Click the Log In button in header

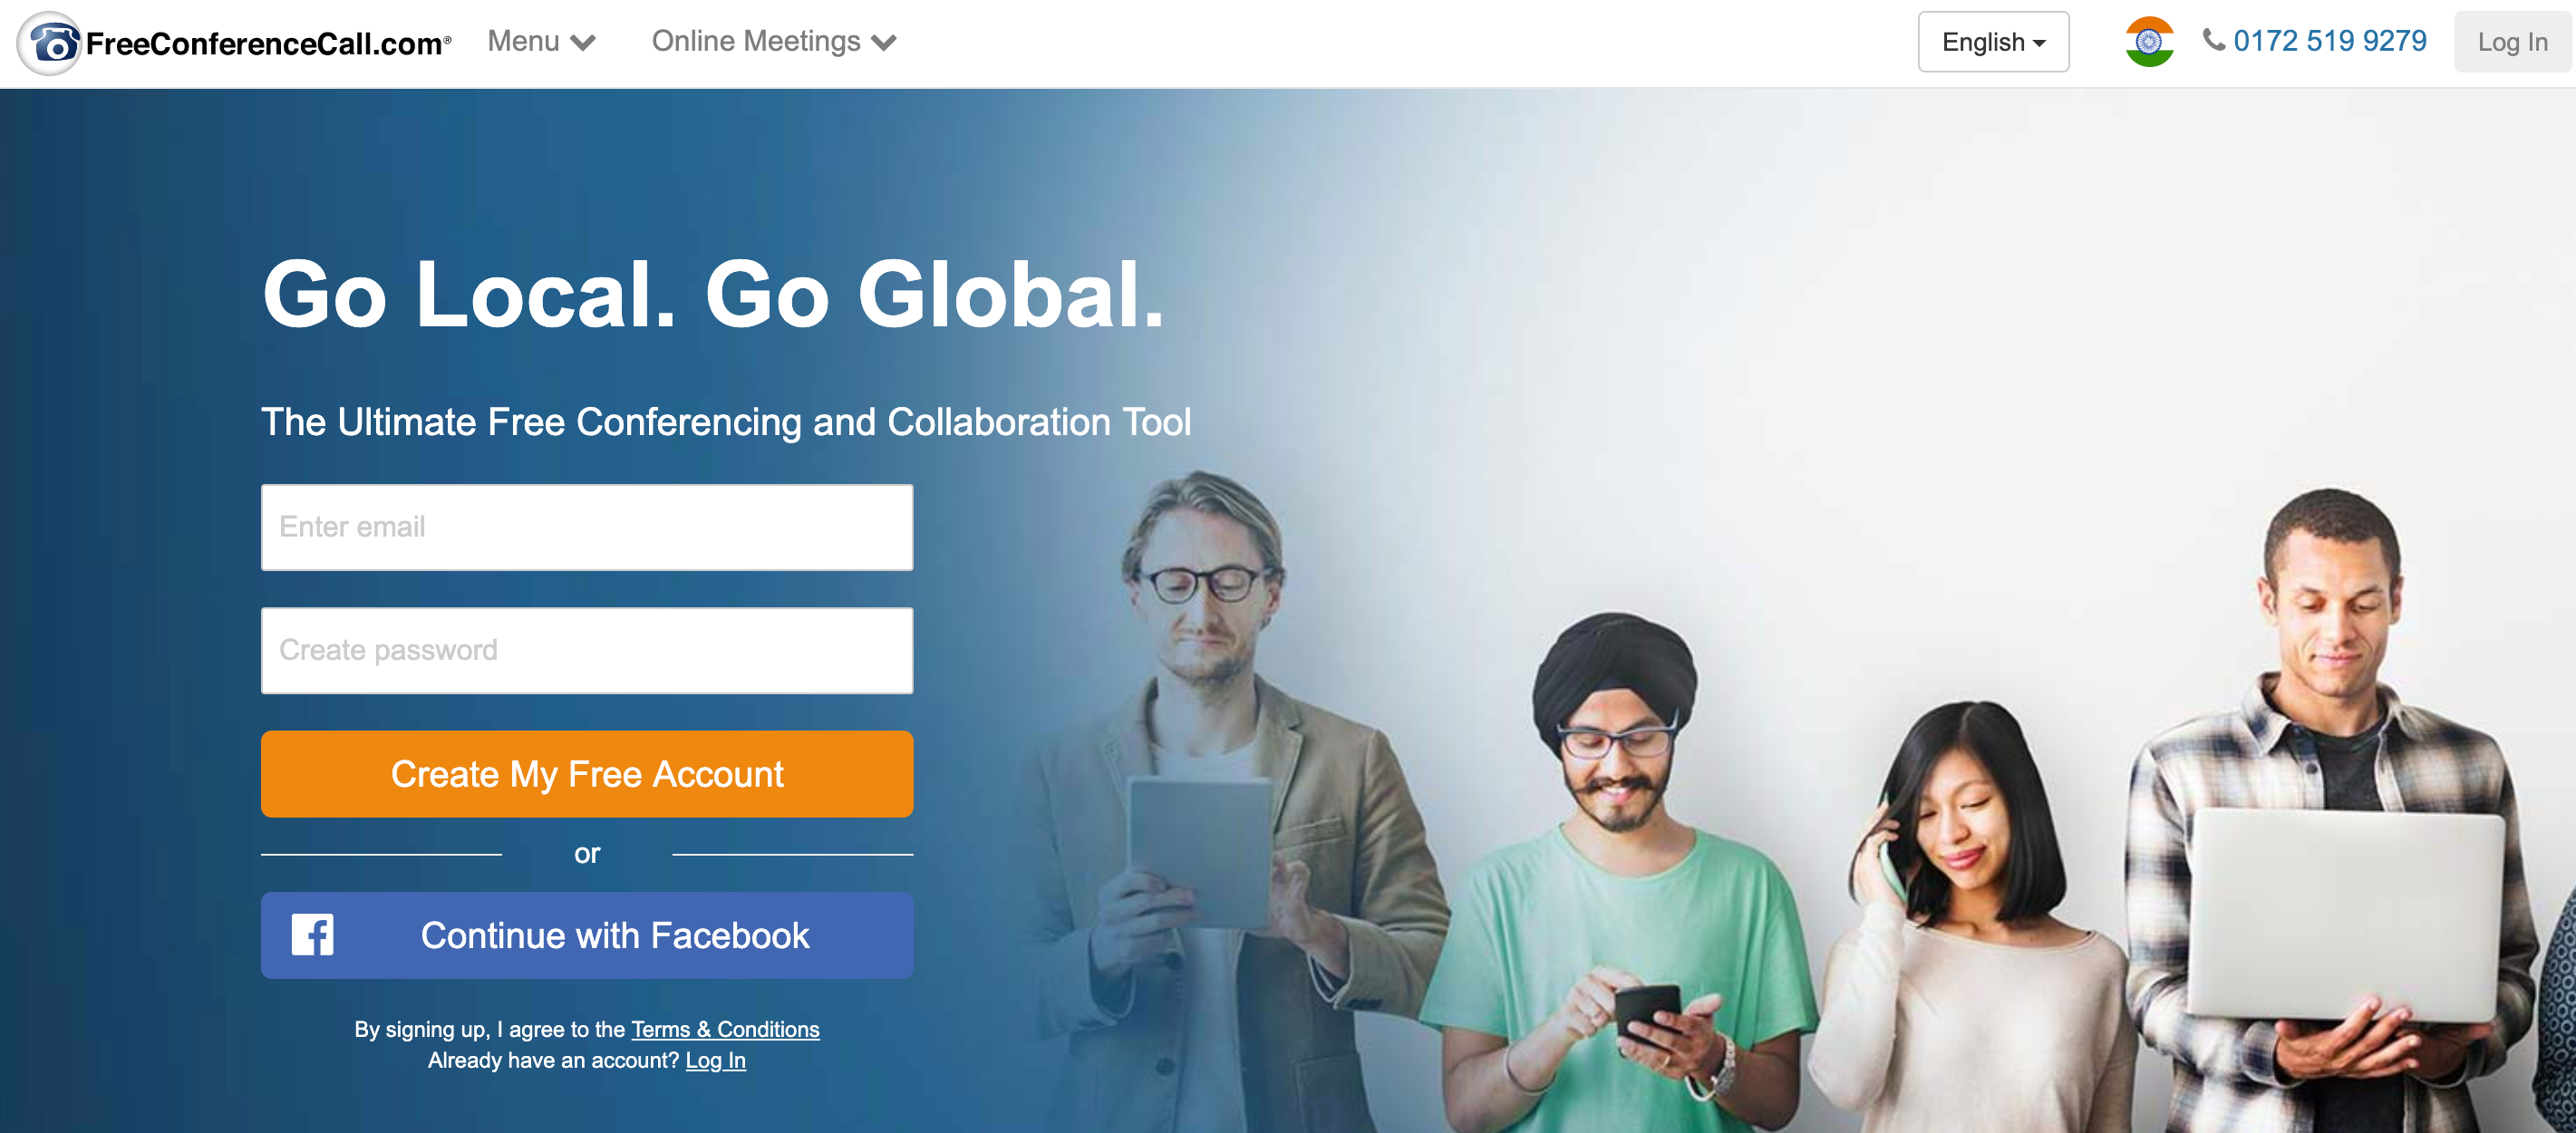pyautogui.click(x=2512, y=42)
